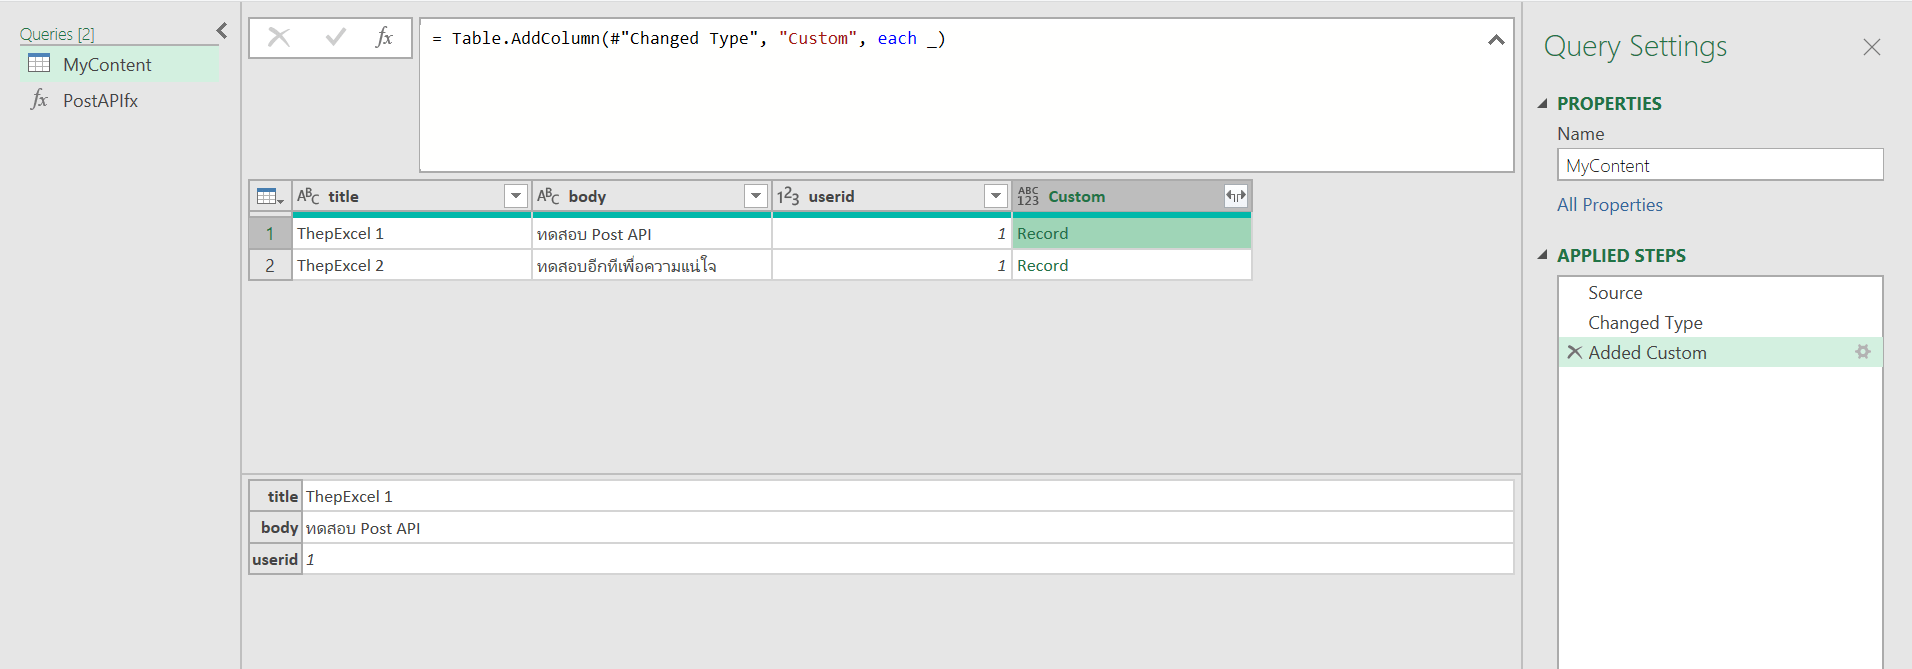Screen dimensions: 1912x669
Task: Delete the Added Custom step
Action: [1574, 352]
